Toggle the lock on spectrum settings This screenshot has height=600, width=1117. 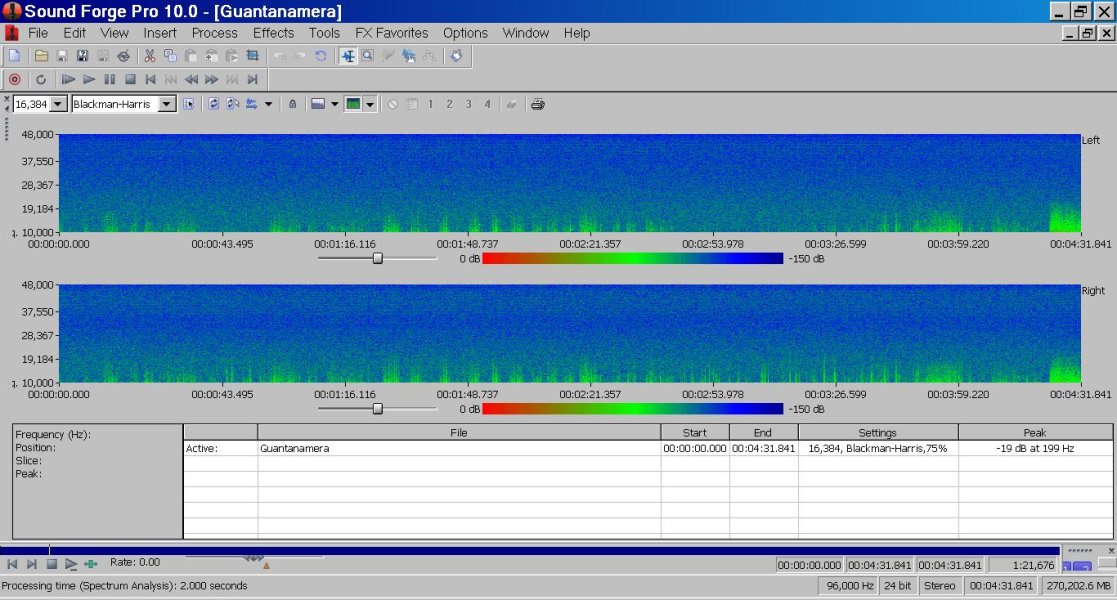click(x=291, y=103)
